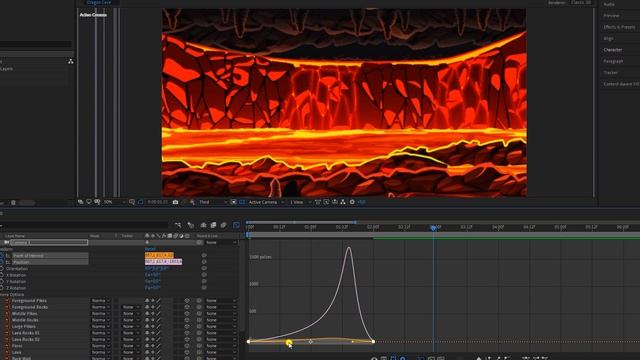
Task: Toggle the Orientation stopwatch
Action: click(2, 269)
